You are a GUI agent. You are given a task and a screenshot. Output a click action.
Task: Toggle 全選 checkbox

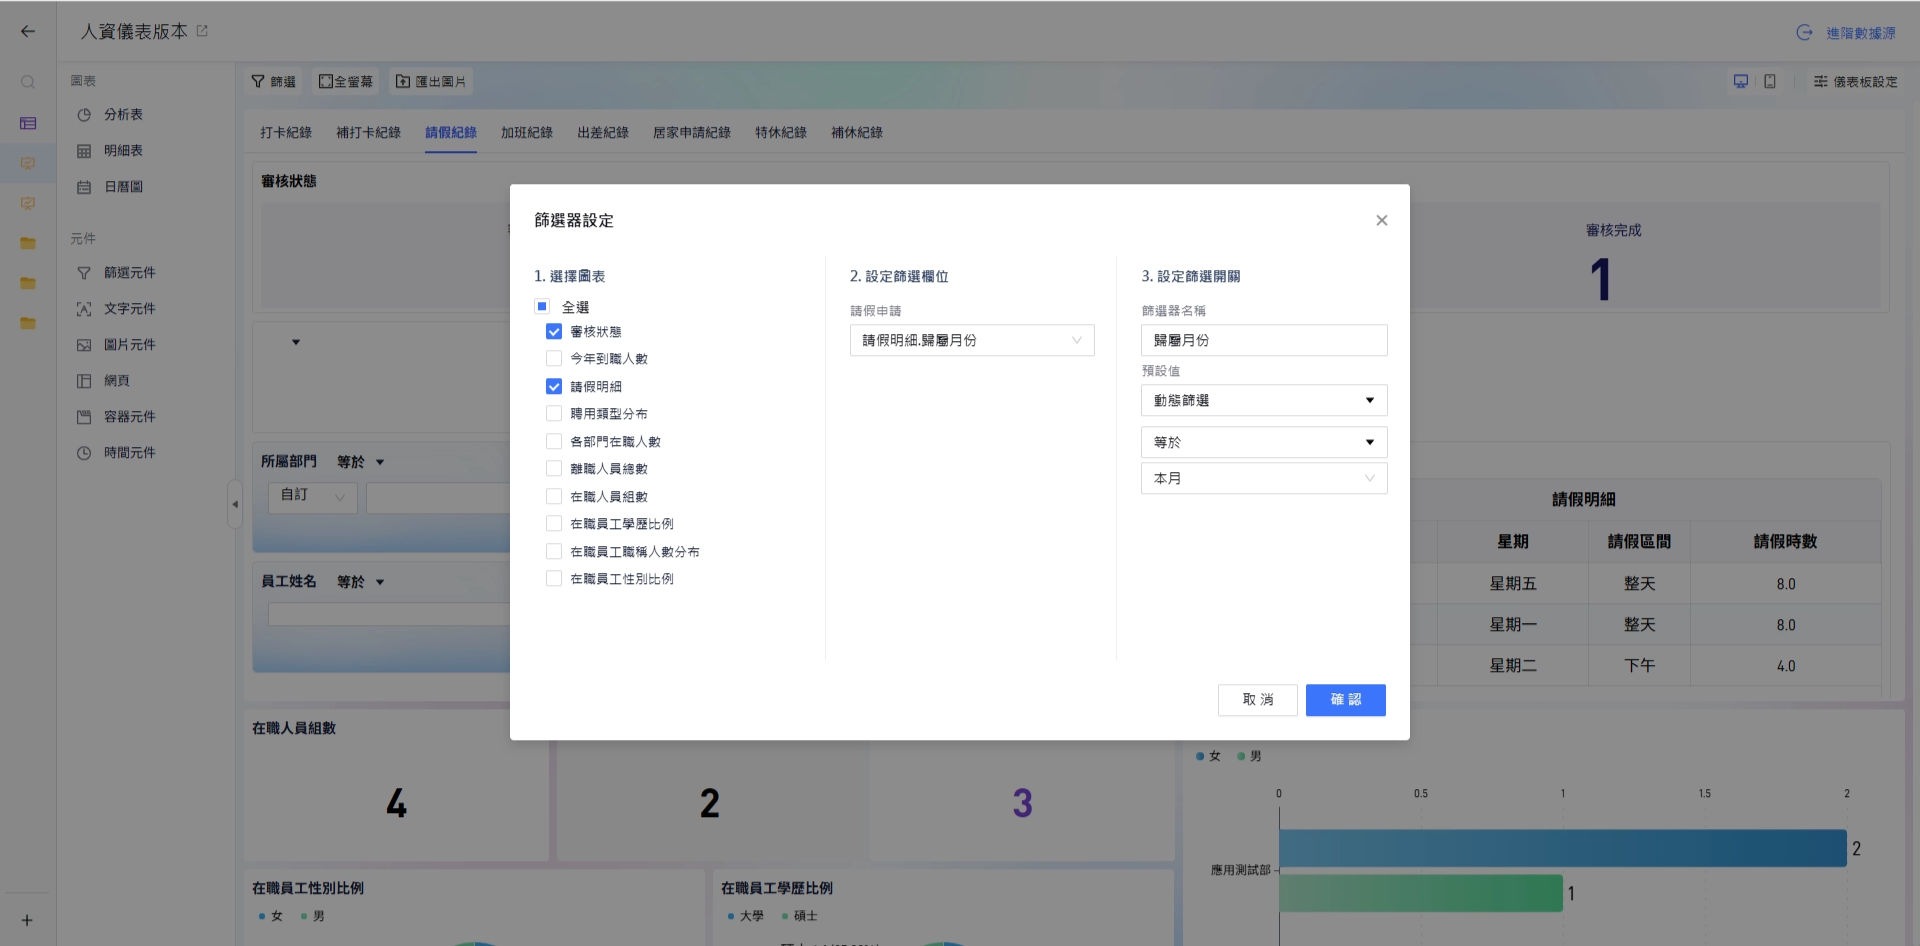point(542,307)
